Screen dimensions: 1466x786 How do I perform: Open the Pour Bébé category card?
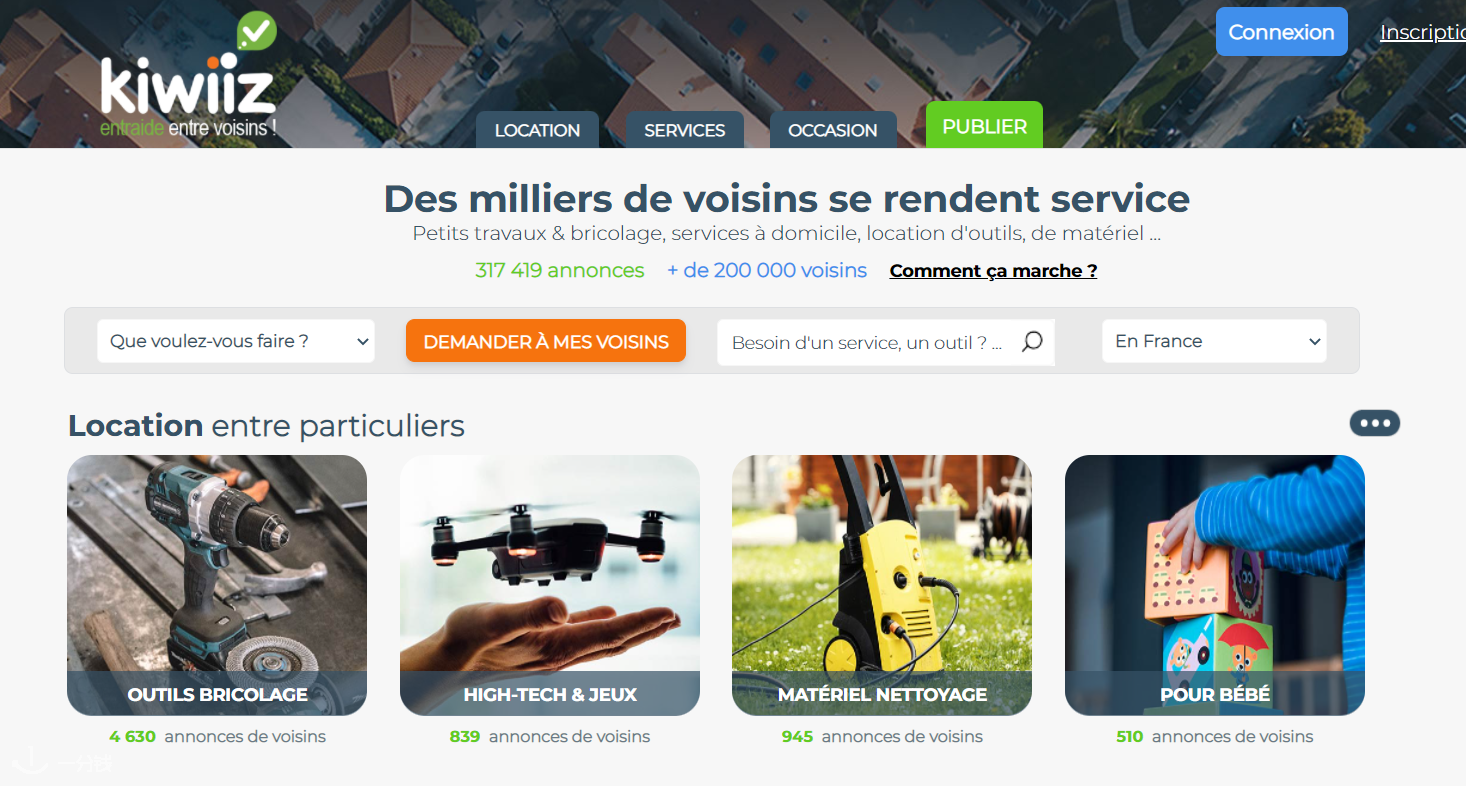pos(1215,585)
